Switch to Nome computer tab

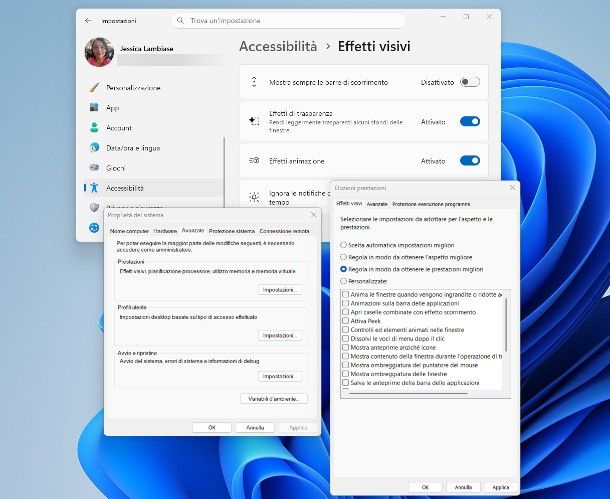(x=129, y=231)
